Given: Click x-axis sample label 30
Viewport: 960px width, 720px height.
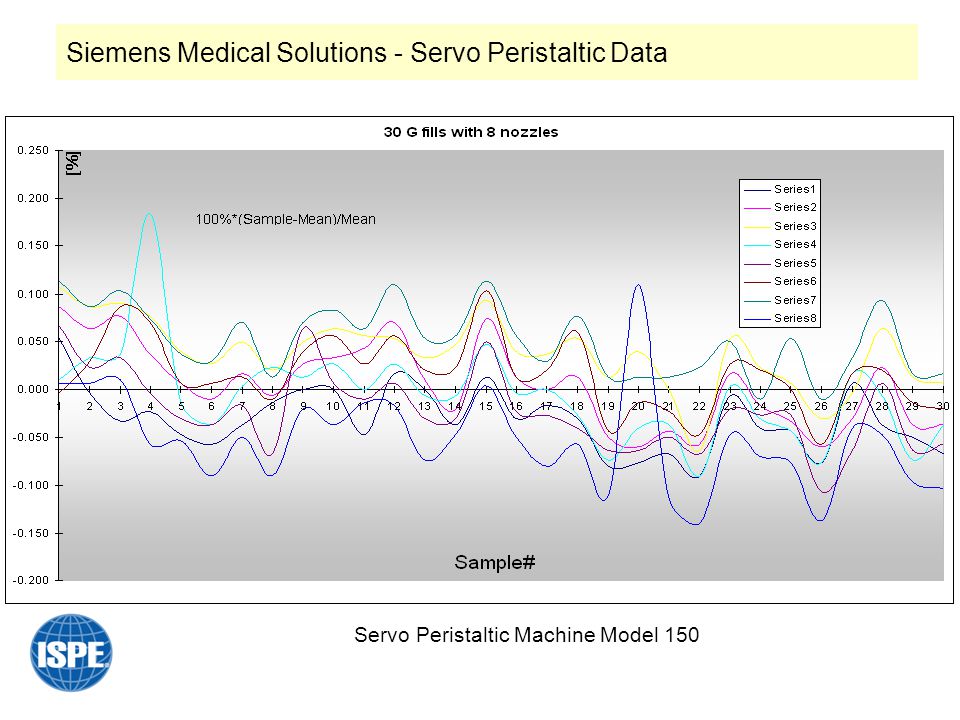Looking at the screenshot, I should [943, 406].
